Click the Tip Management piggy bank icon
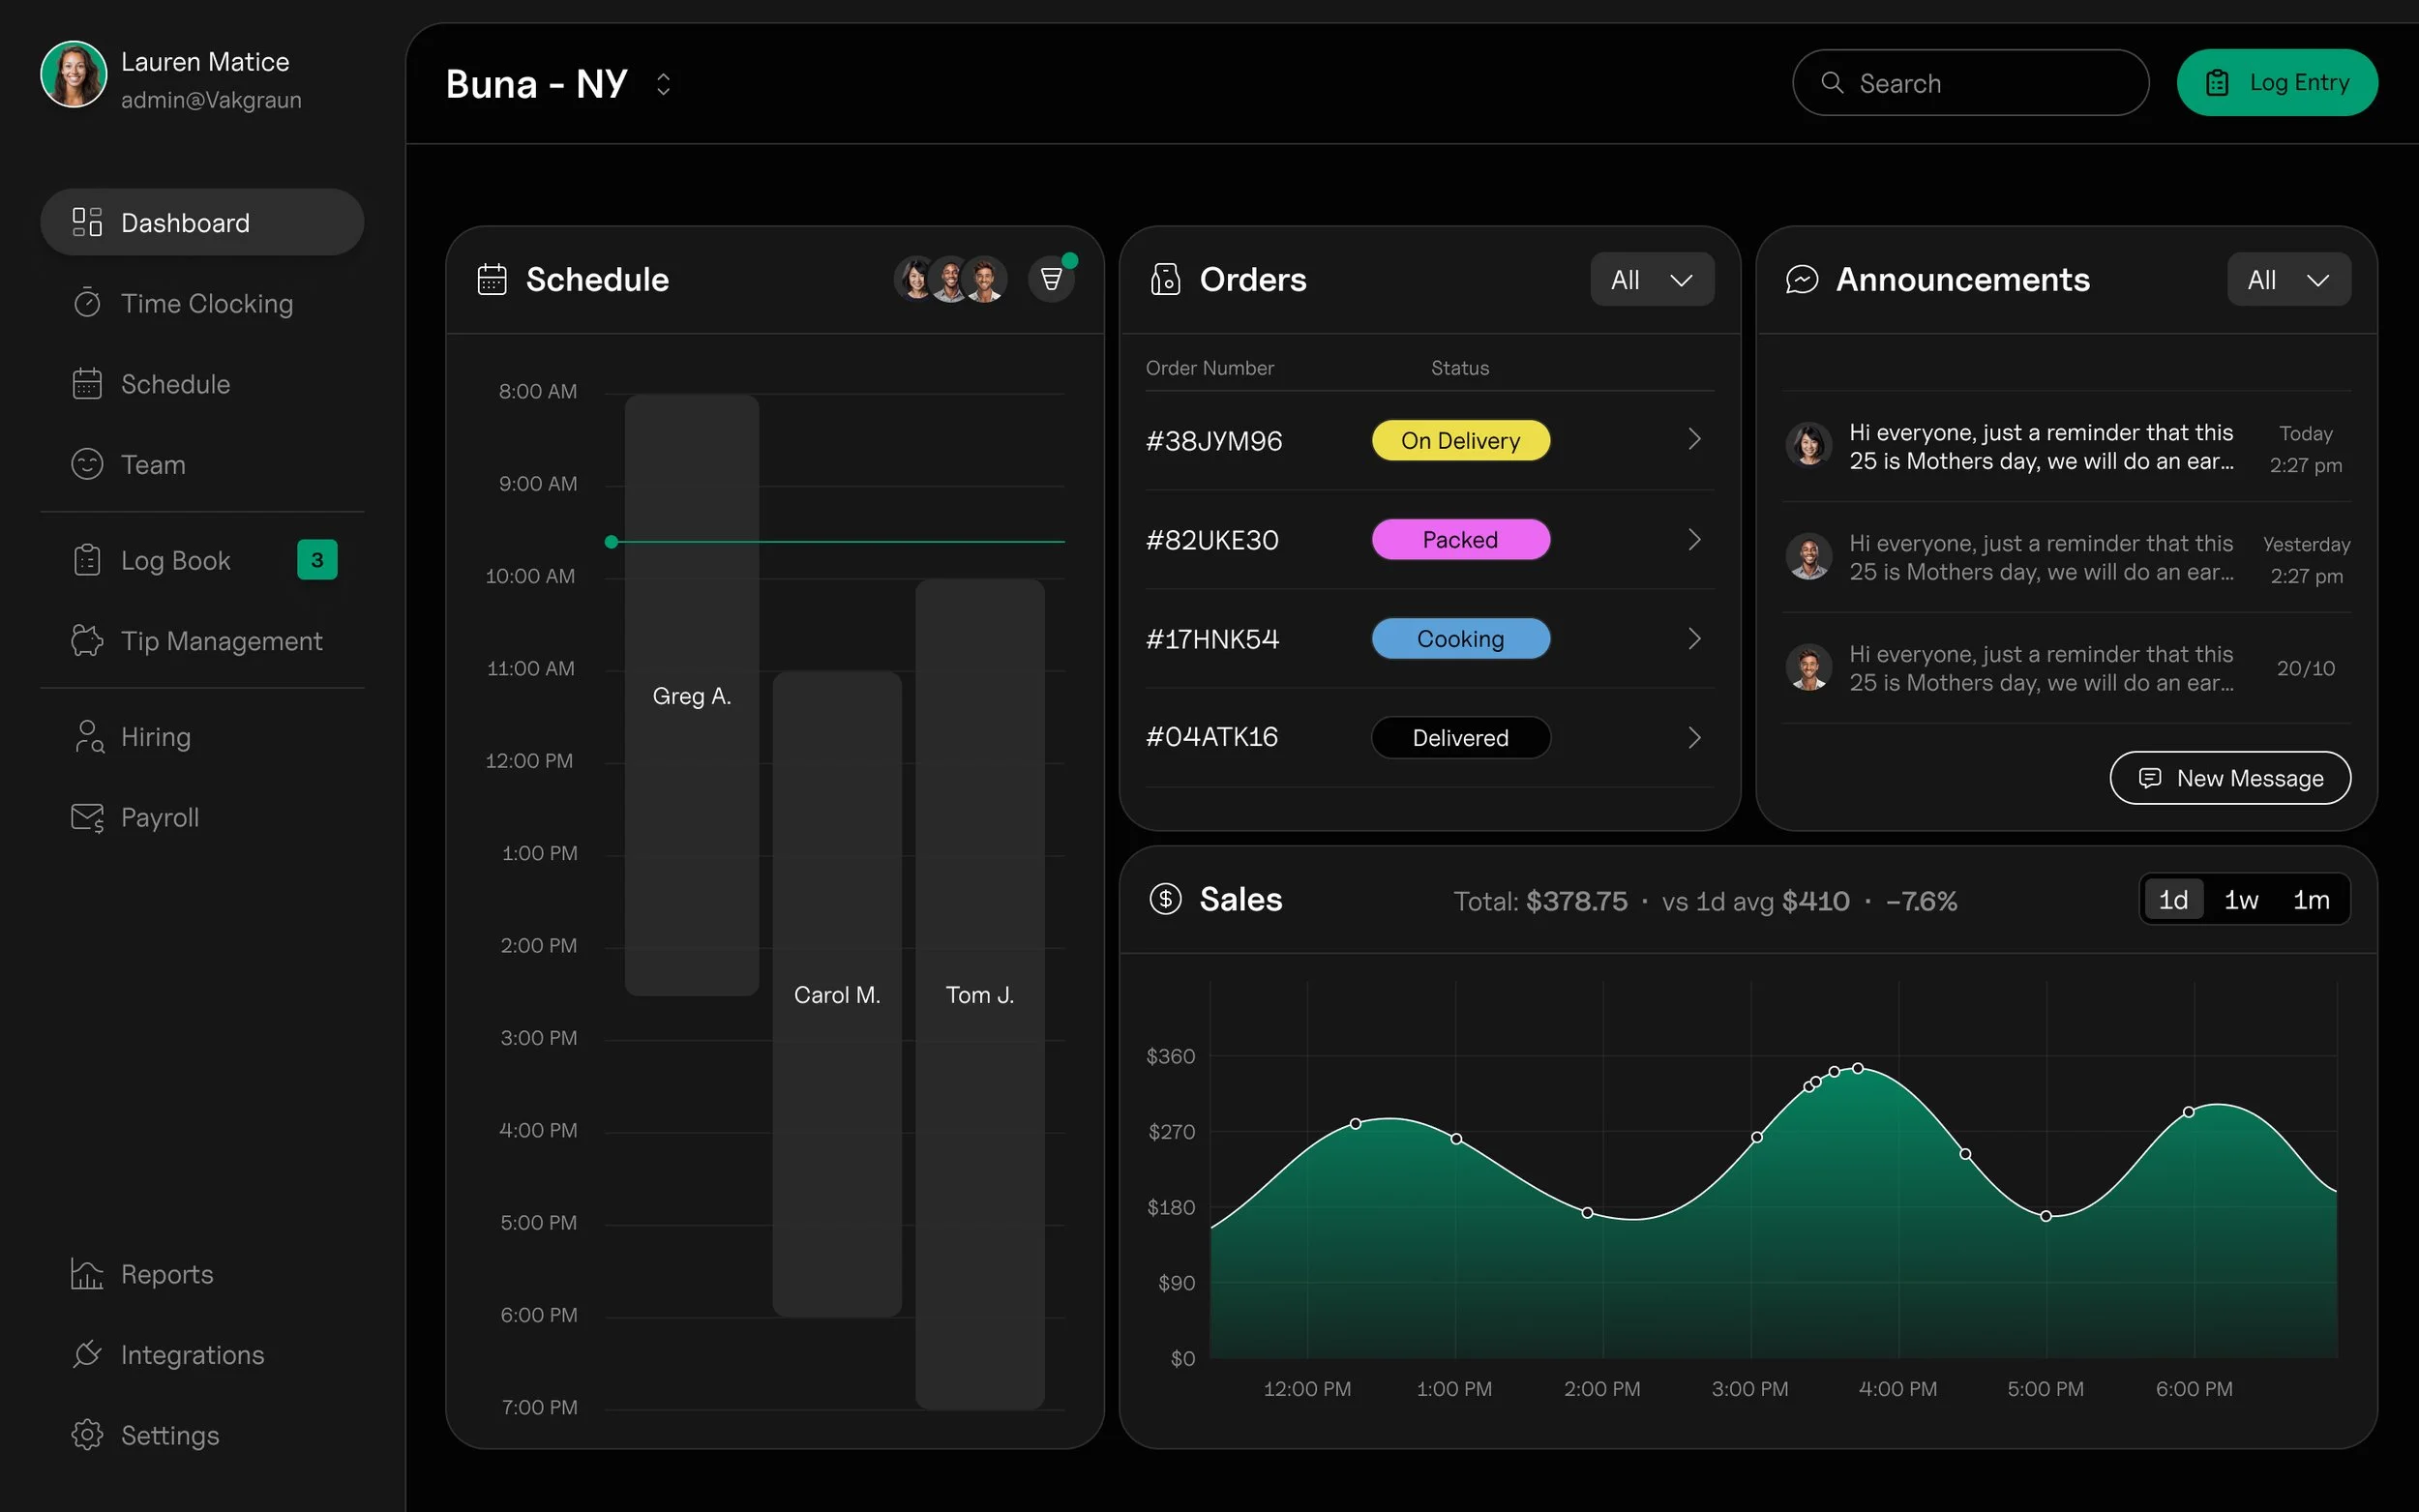 click(87, 640)
